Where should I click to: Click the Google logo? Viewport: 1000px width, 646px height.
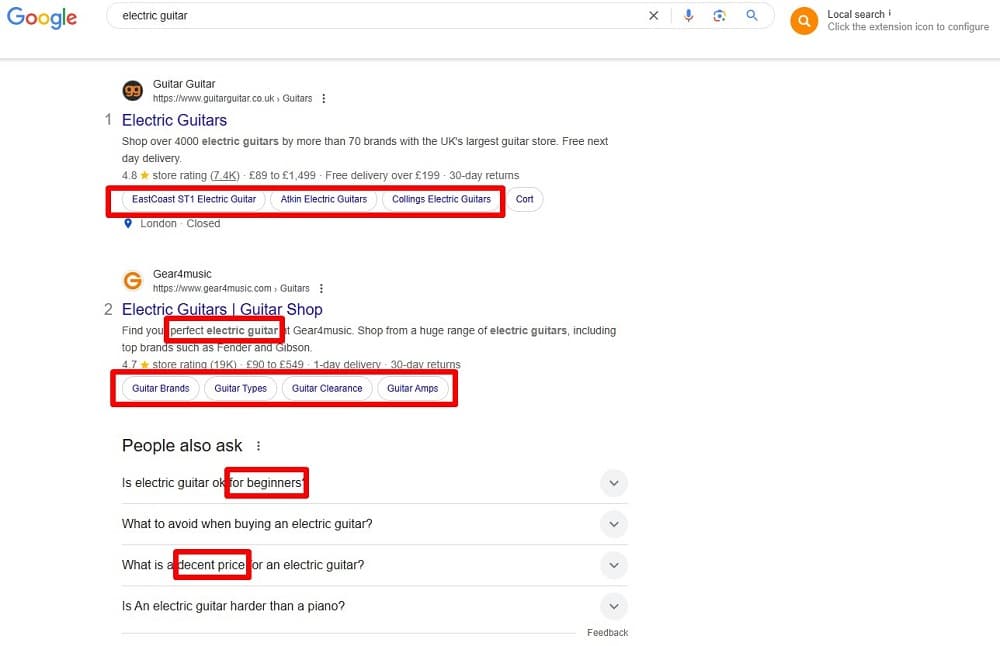point(41,17)
